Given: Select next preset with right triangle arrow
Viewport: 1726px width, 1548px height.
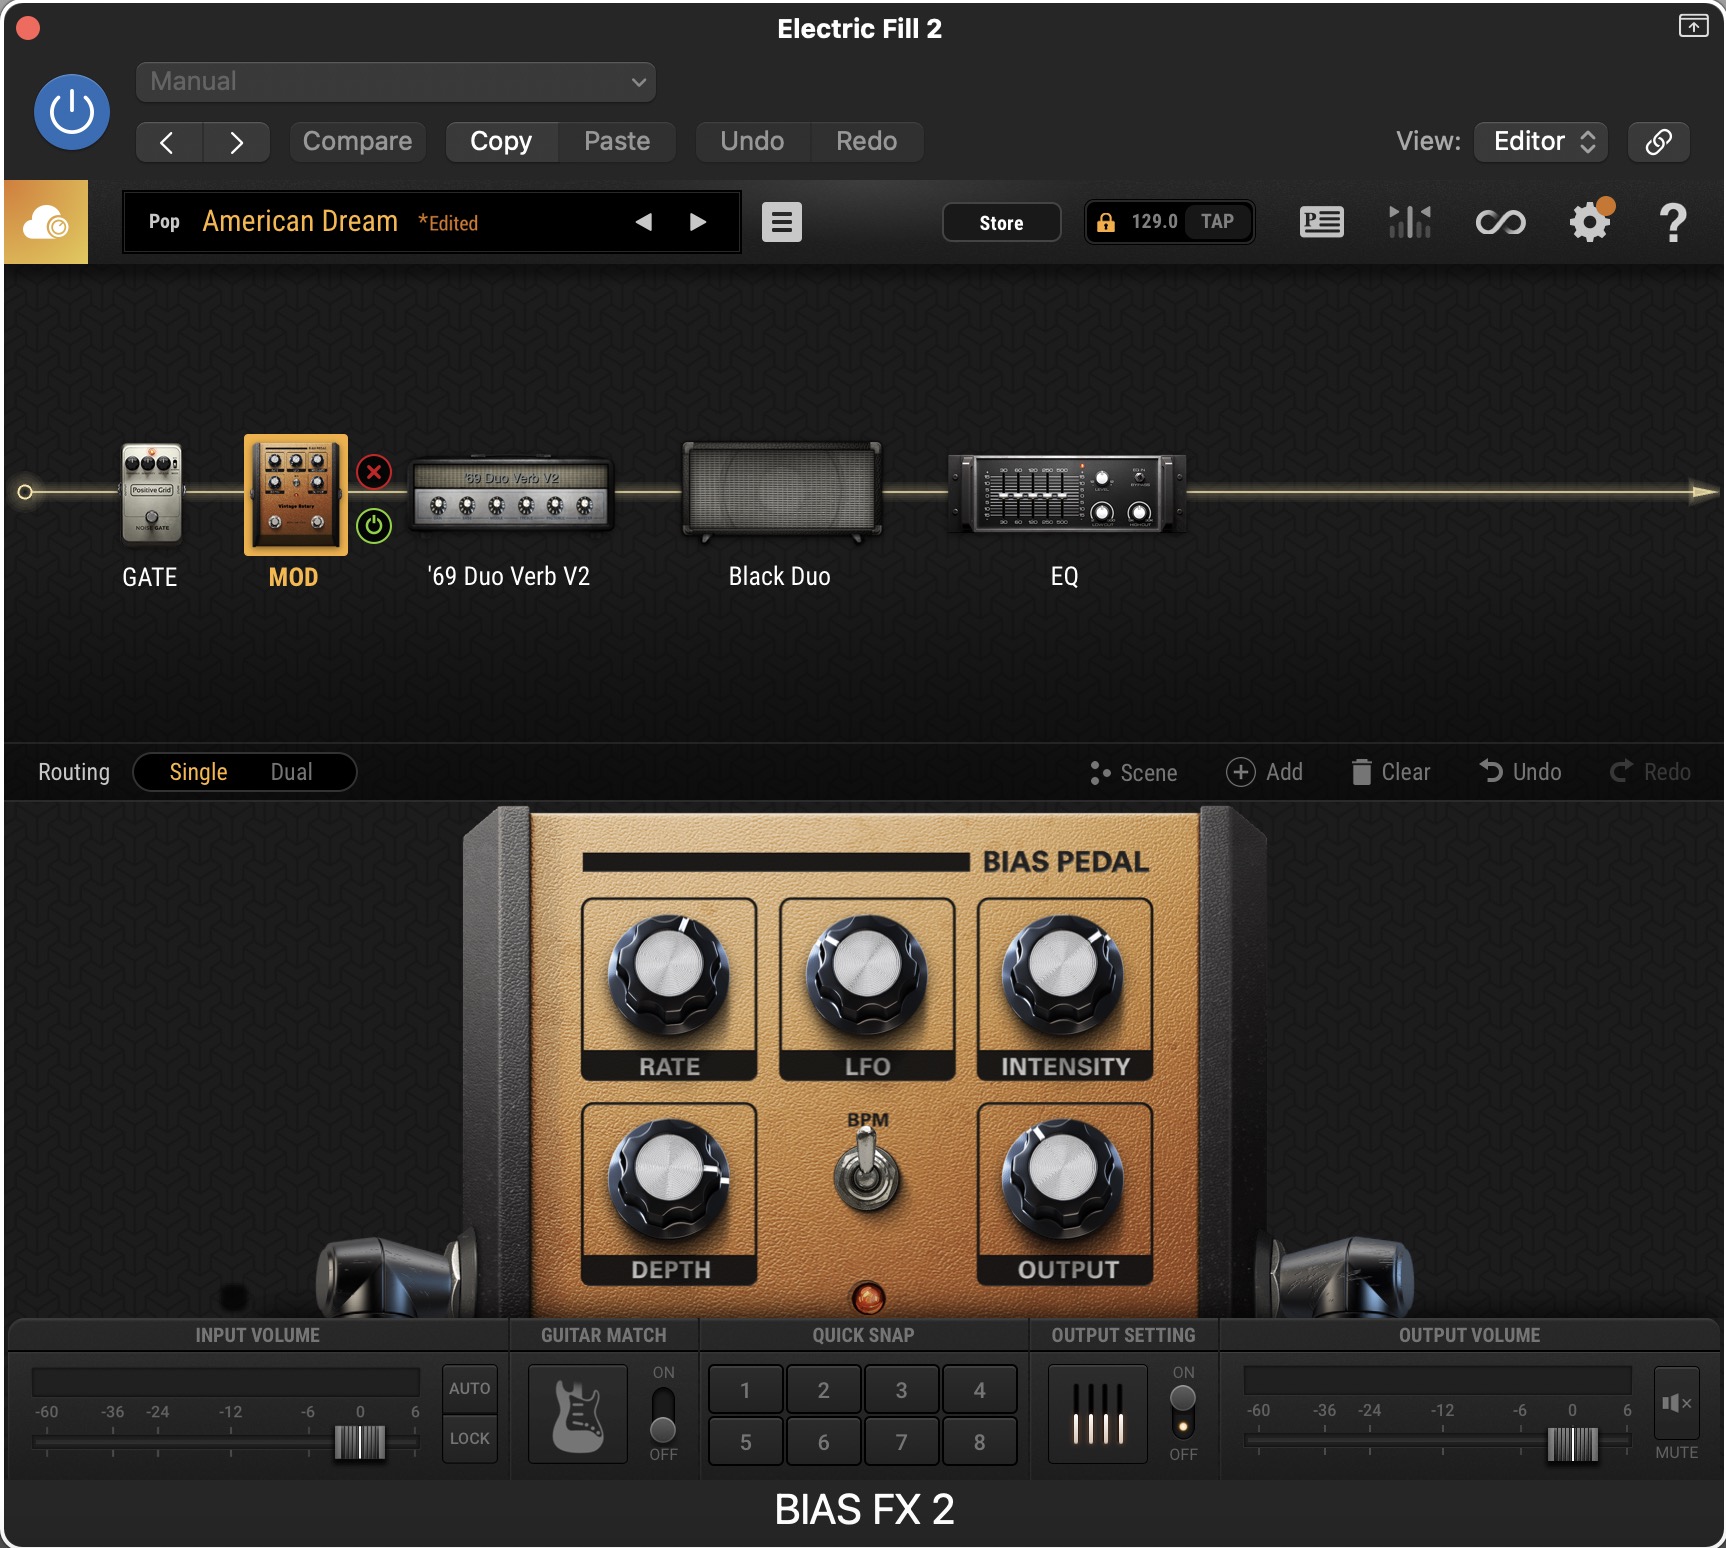Looking at the screenshot, I should pos(698,222).
